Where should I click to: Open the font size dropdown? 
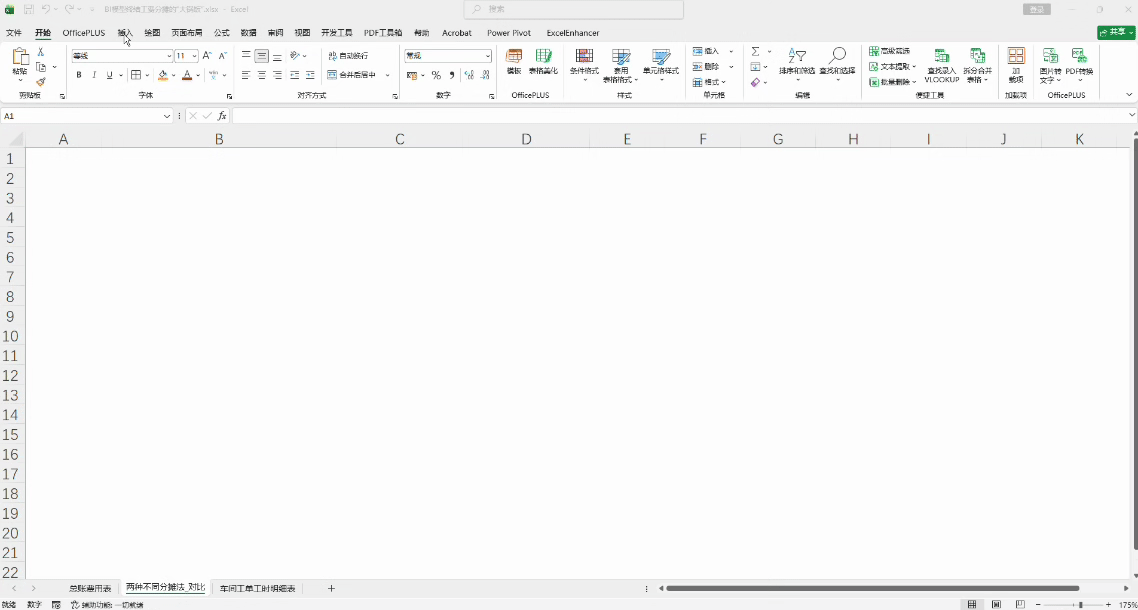194,56
